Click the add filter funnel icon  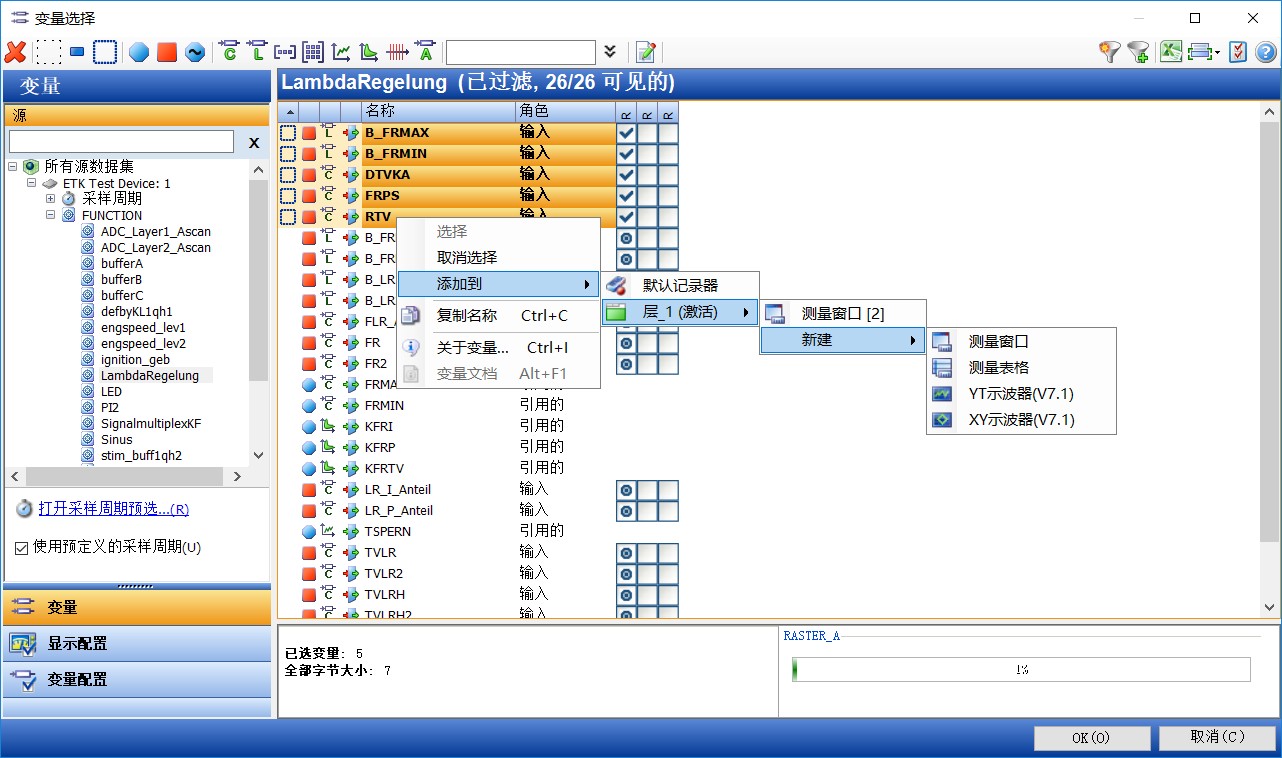(1137, 51)
